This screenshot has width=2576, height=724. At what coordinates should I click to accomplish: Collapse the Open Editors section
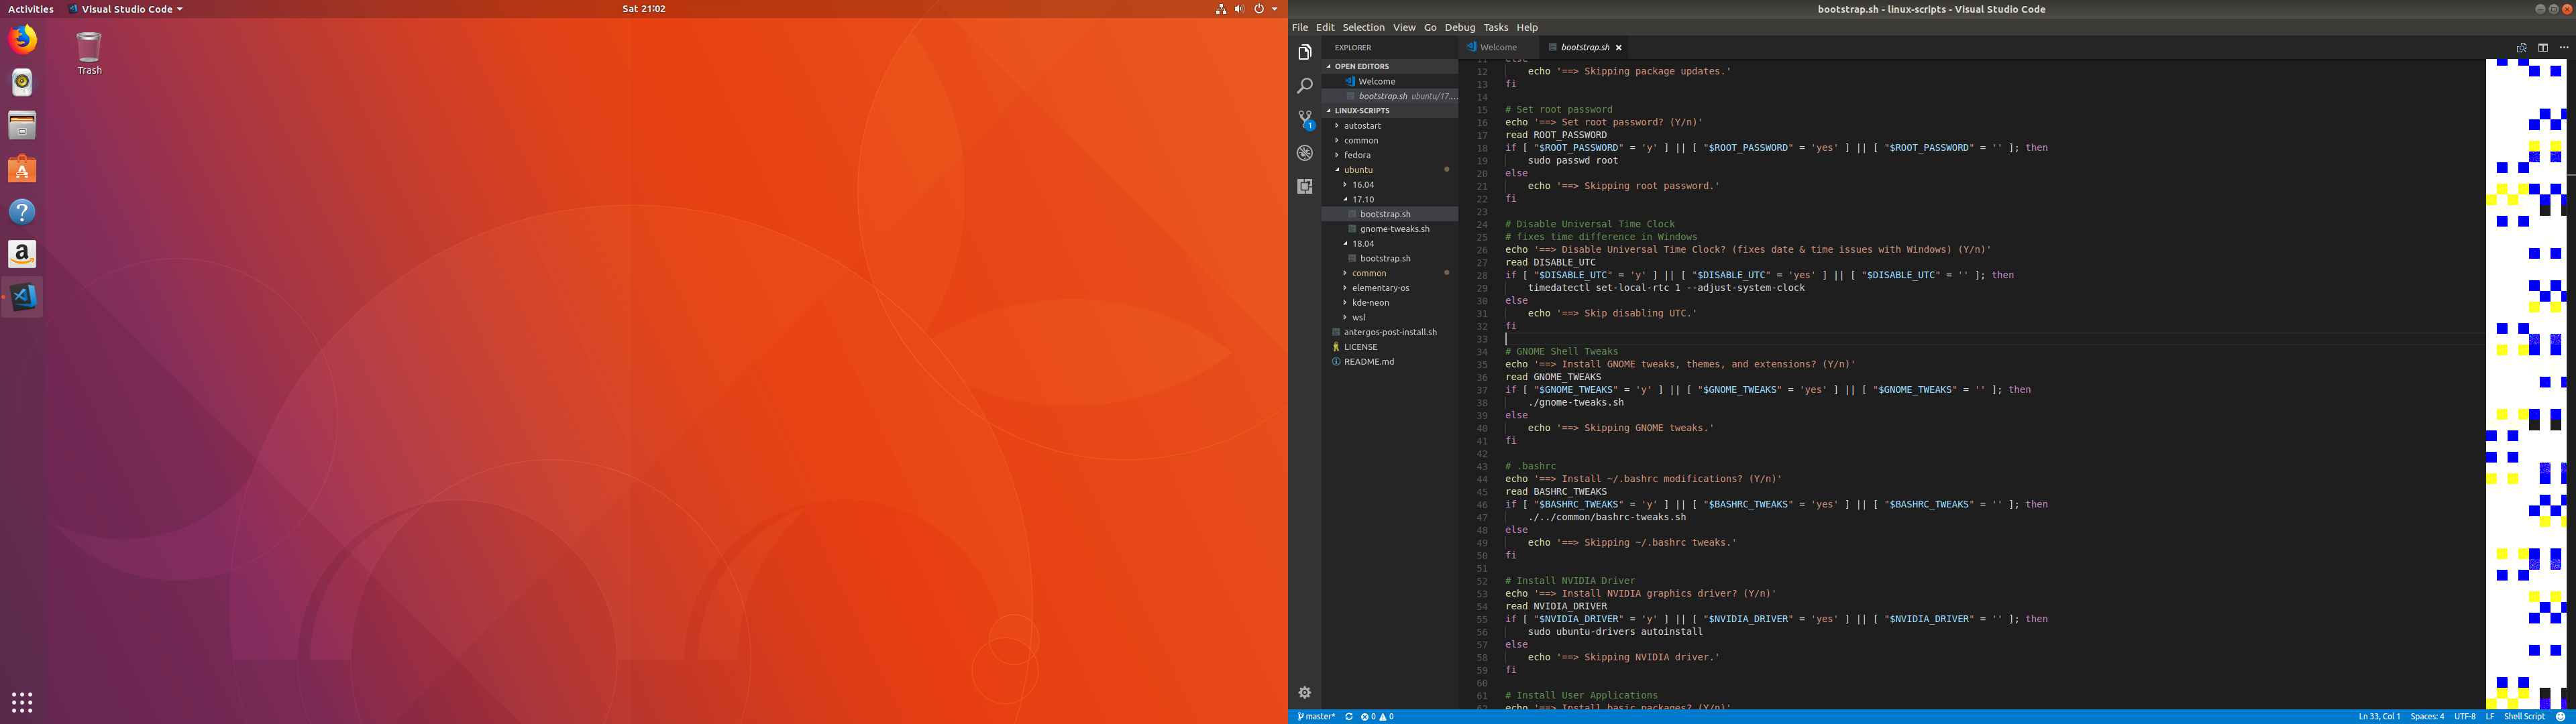(1390, 66)
